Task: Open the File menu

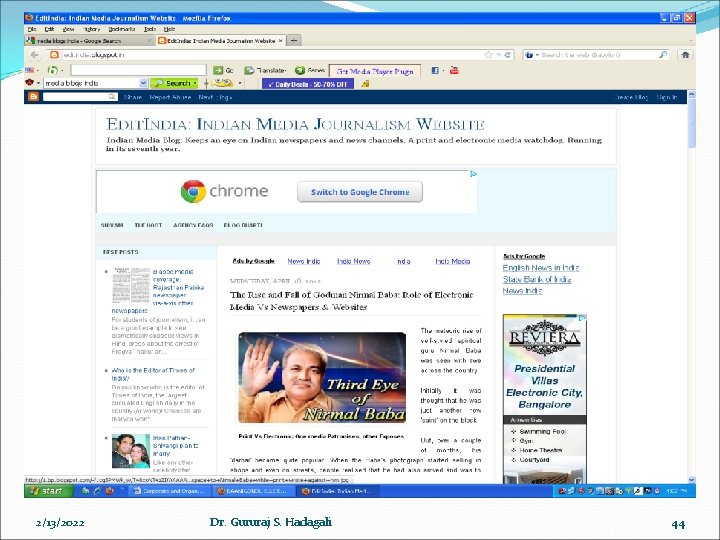Action: click(x=32, y=29)
